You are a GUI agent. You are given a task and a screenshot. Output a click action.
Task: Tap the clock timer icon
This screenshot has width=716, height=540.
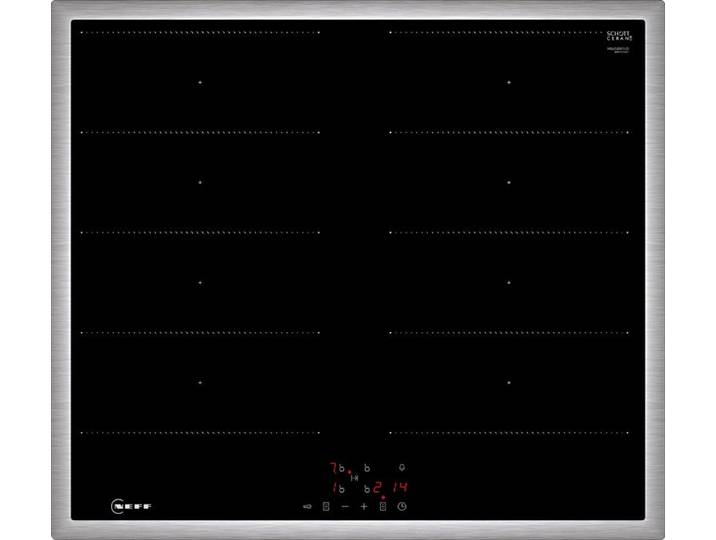pos(402,506)
